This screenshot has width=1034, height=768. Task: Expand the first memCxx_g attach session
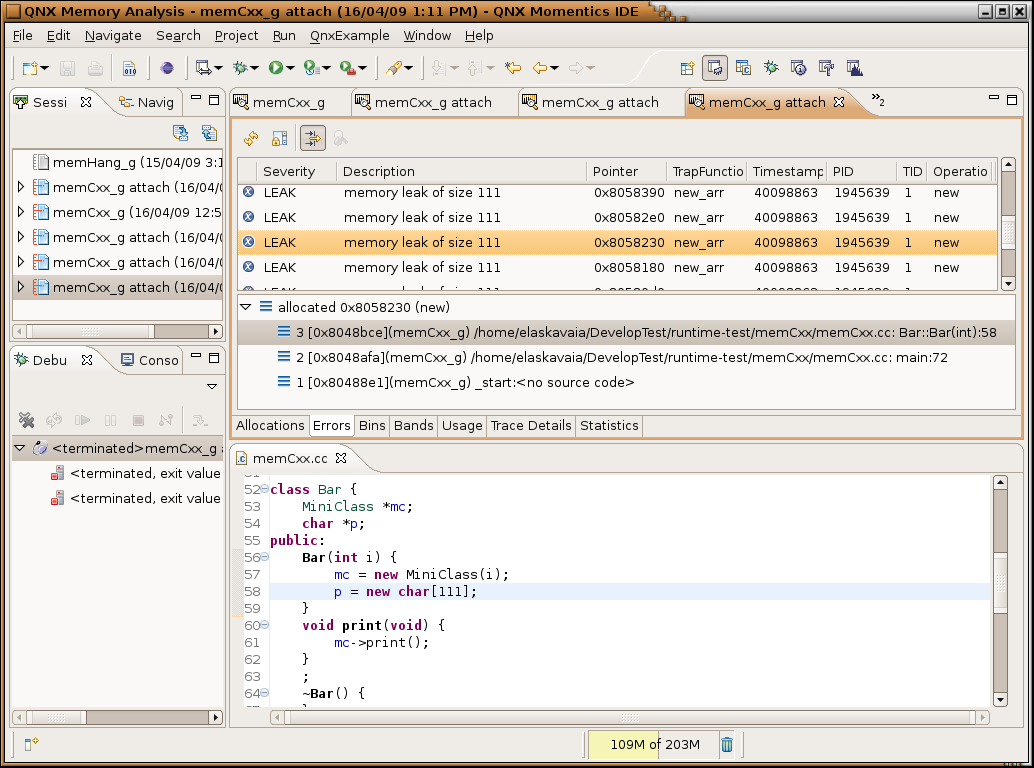pyautogui.click(x=21, y=187)
